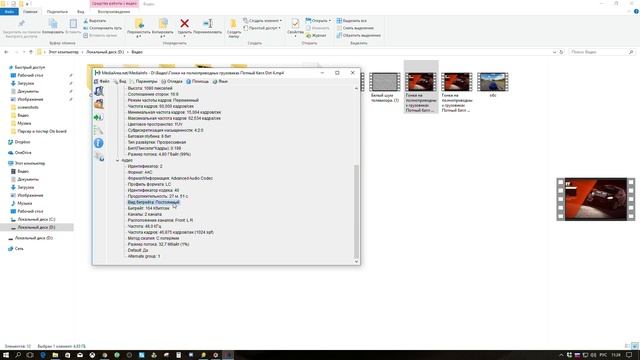Switch to Воспроизведение ribbon tab
640x360 pixels.
[x=114, y=12]
